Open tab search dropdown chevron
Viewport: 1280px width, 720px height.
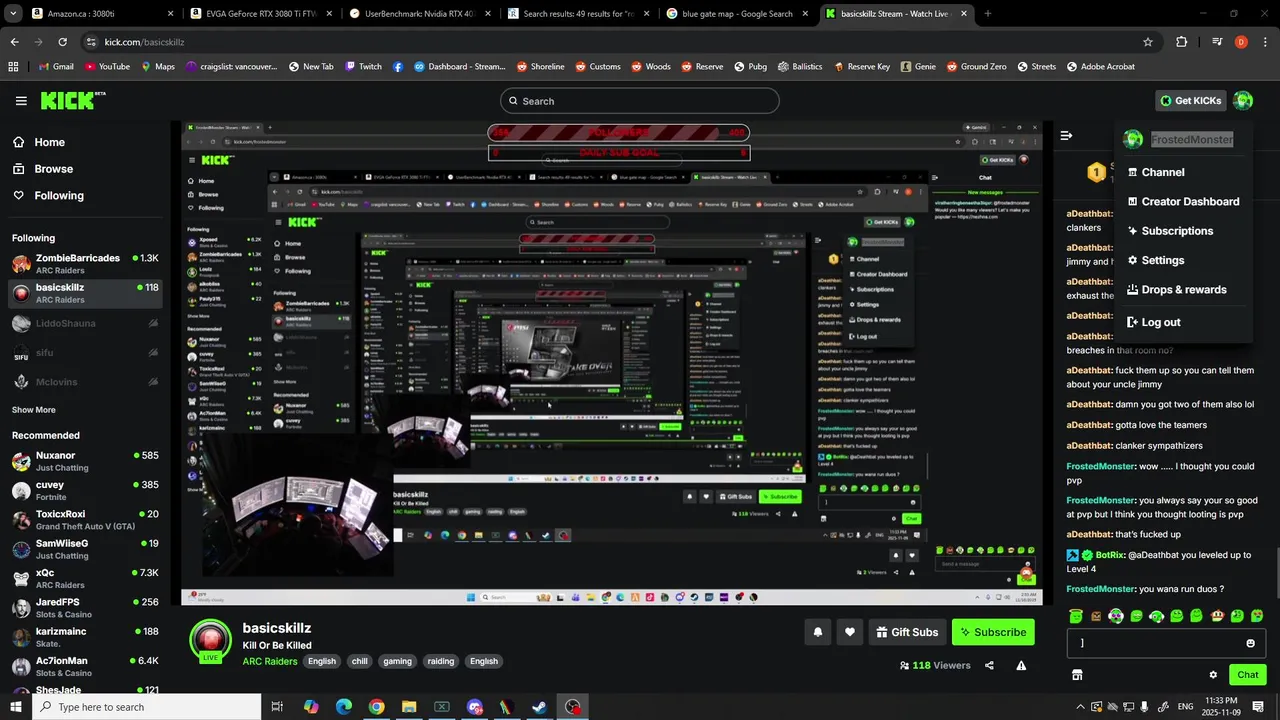[12, 13]
